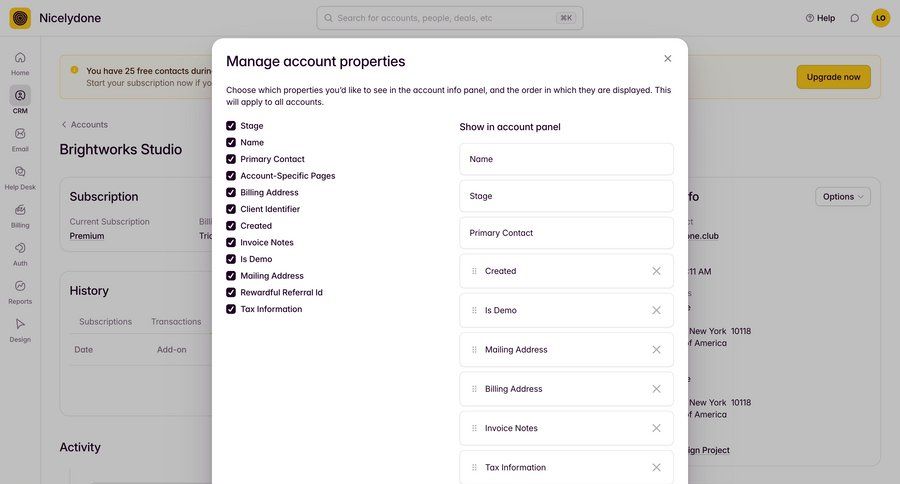Click the Show in account panel heading
900x484 pixels.
(510, 127)
